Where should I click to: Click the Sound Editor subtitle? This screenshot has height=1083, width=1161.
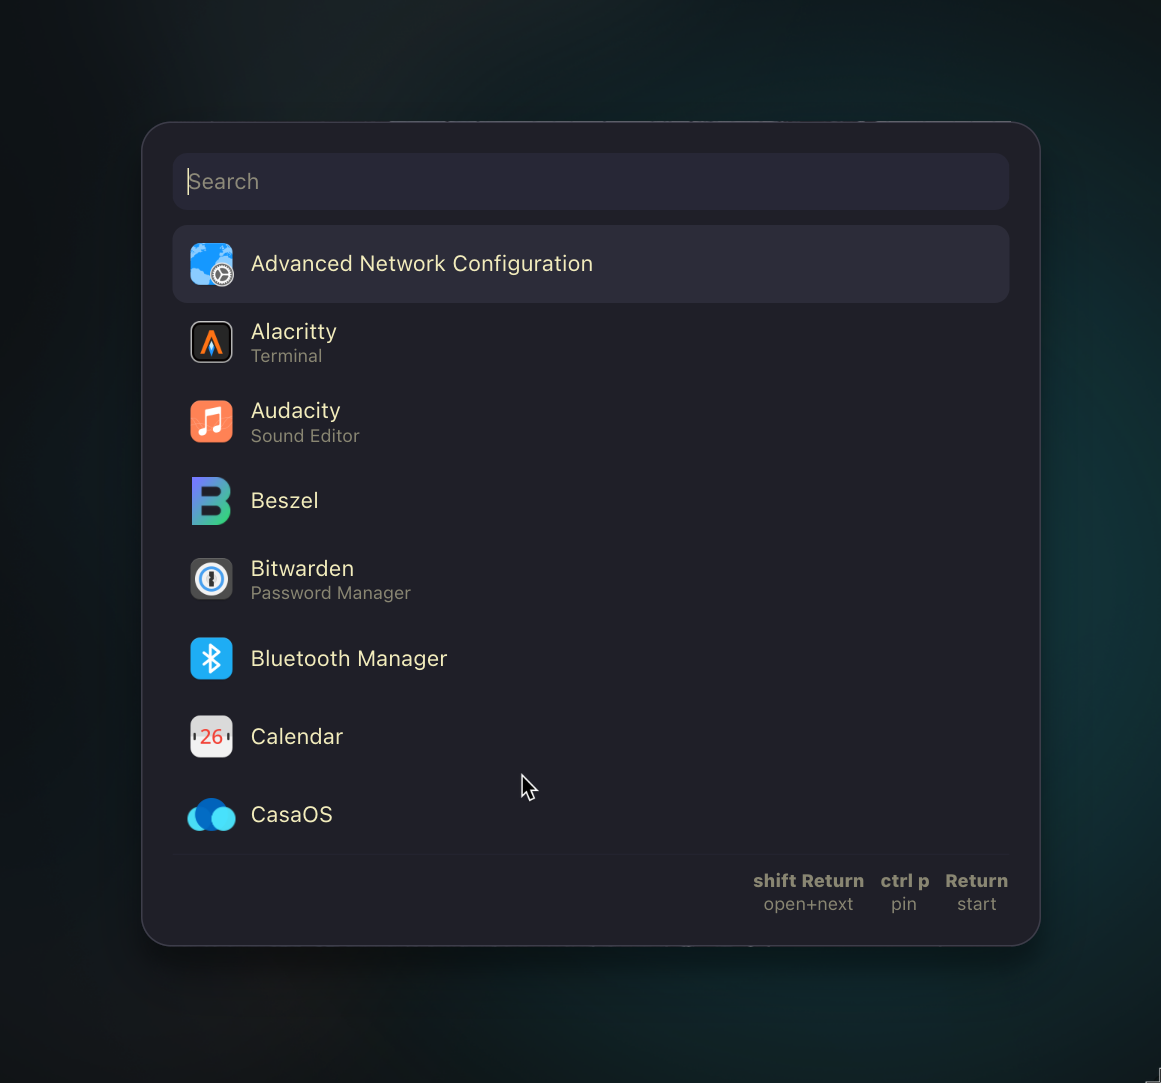tap(305, 436)
